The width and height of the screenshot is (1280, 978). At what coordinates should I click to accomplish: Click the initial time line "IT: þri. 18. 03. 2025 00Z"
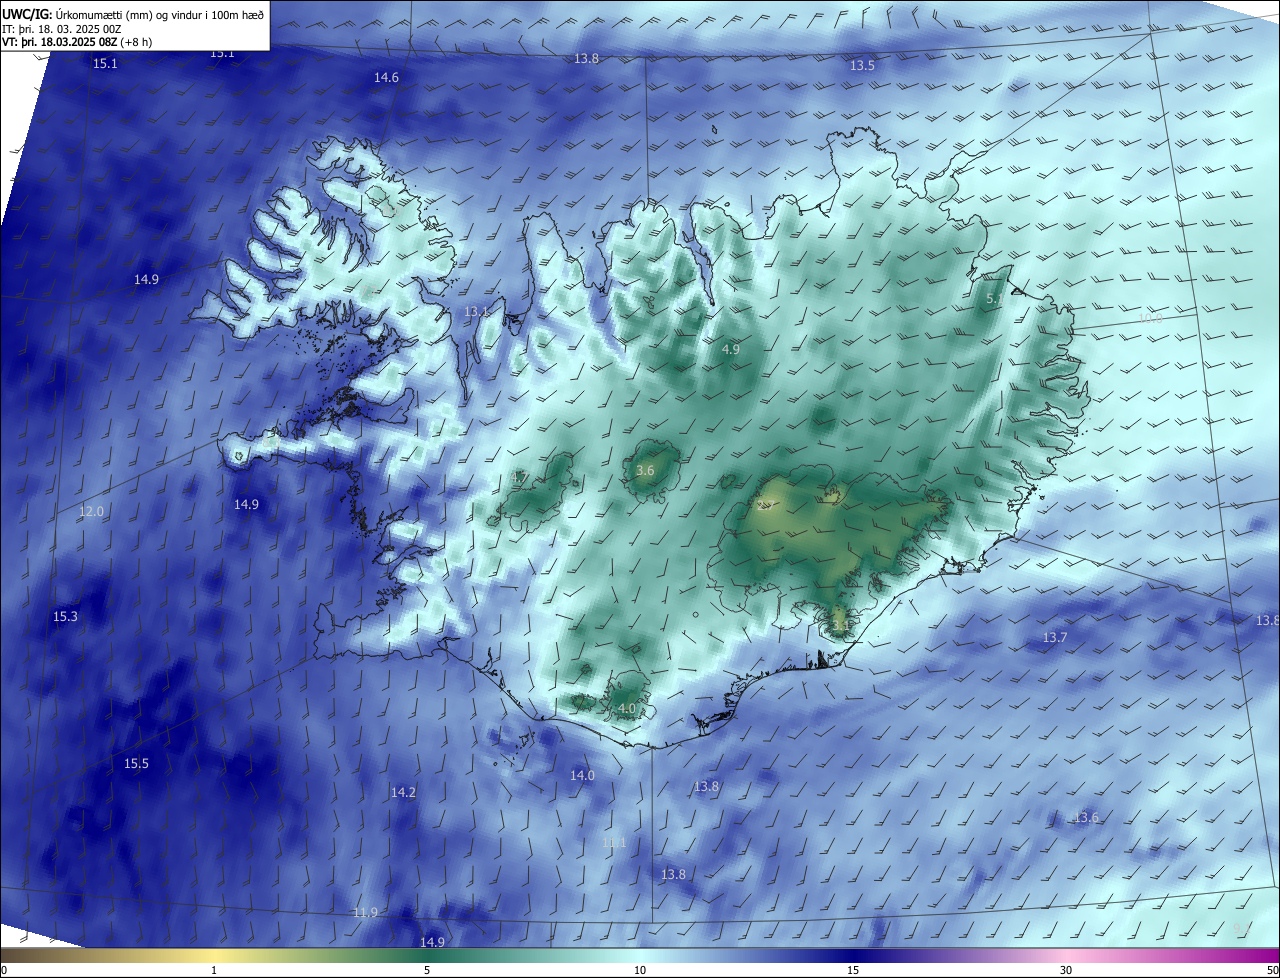62,29
